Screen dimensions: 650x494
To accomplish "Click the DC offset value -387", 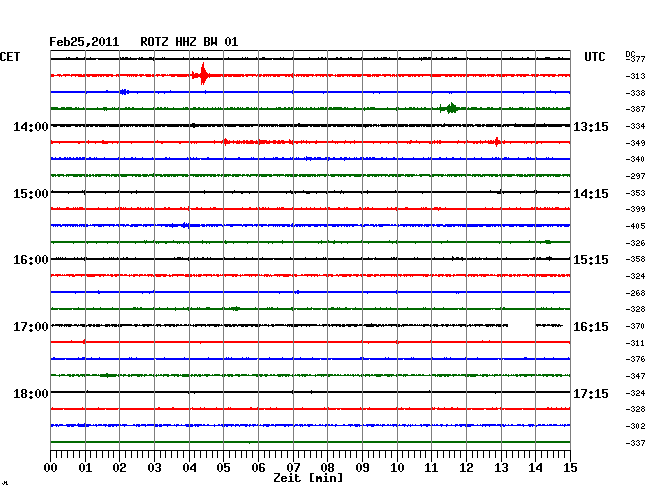I will 635,109.
